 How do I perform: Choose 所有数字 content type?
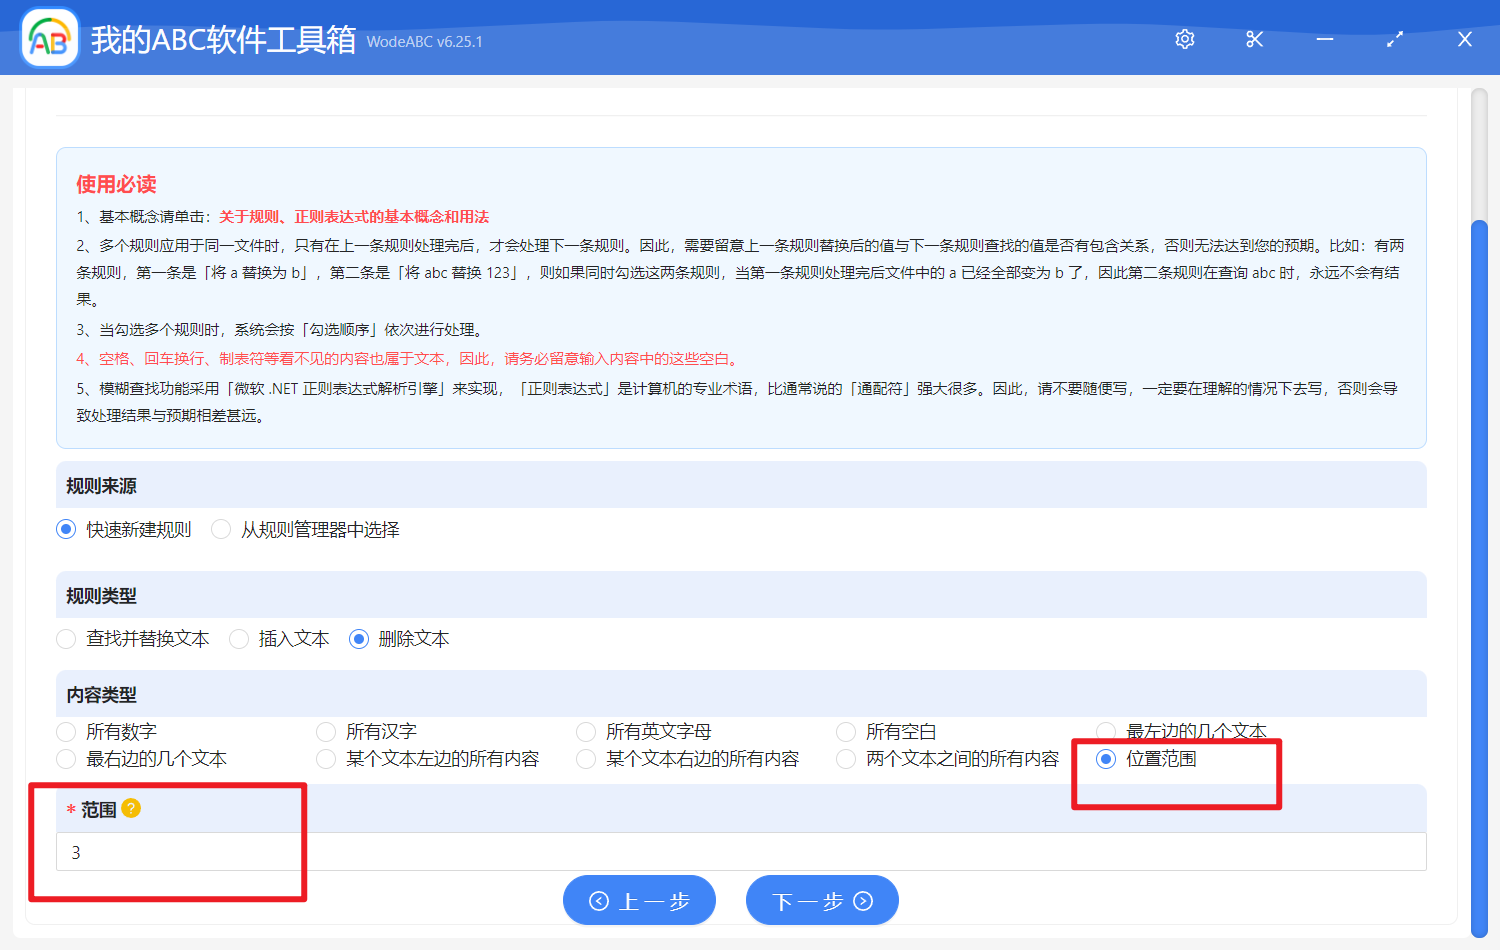click(x=66, y=731)
